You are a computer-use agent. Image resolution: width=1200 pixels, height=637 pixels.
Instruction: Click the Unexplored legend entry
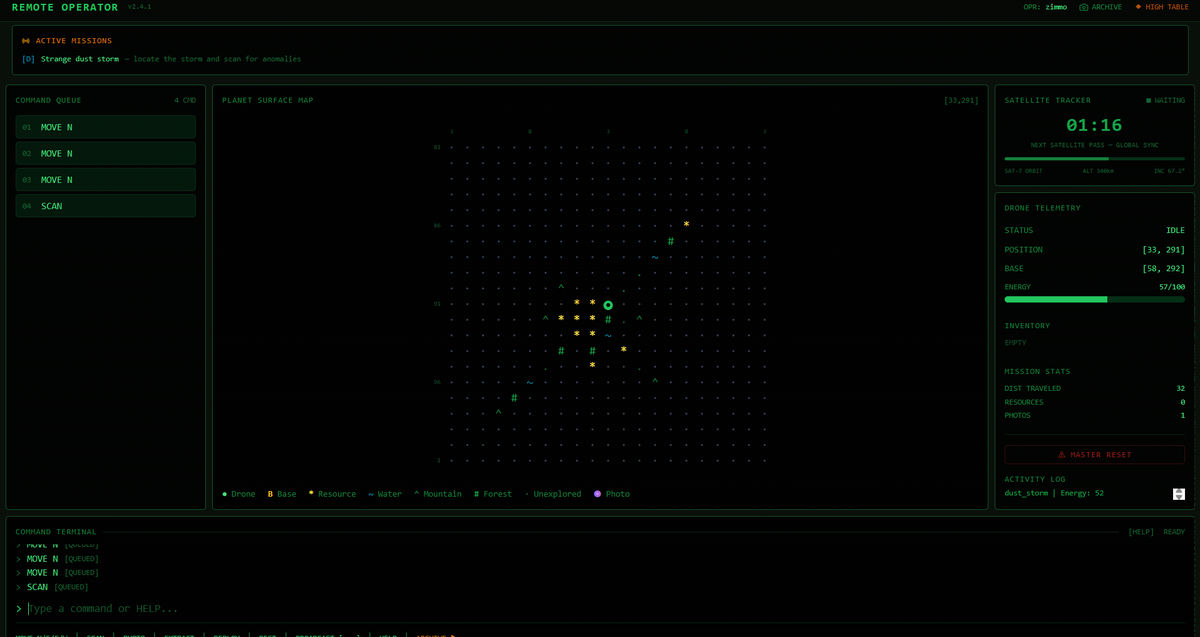553,494
